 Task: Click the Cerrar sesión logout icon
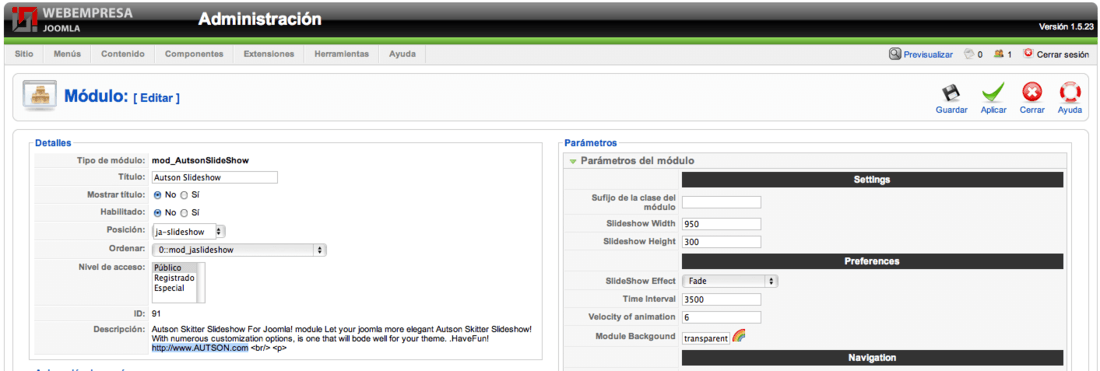tap(1028, 53)
